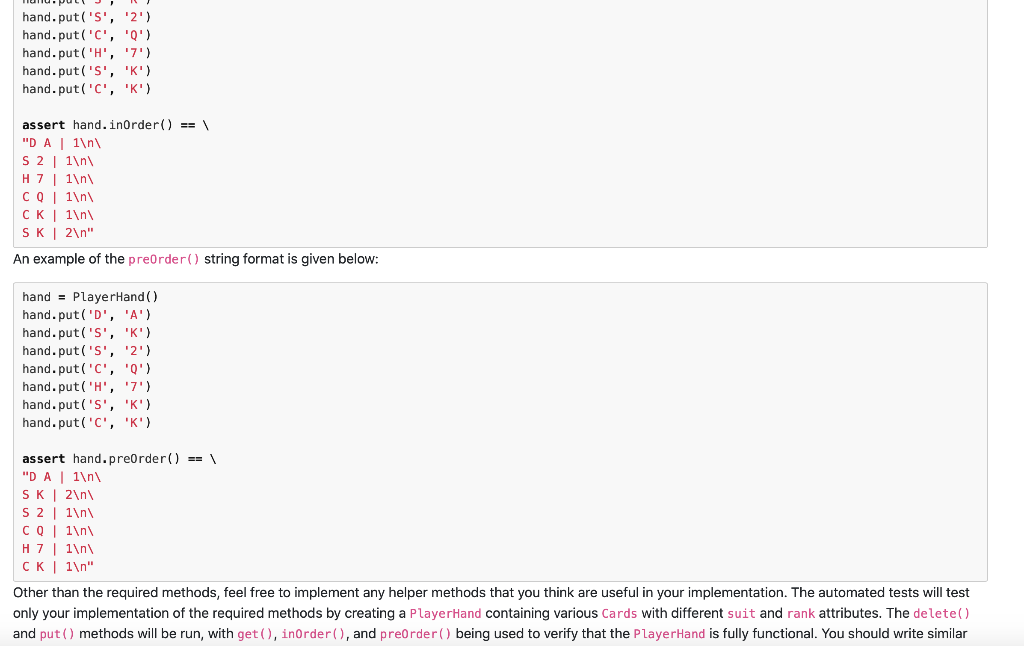Click hand.put('S', '2') above the inOrder assert
Viewport: 1024px width, 646px height.
click(x=87, y=17)
